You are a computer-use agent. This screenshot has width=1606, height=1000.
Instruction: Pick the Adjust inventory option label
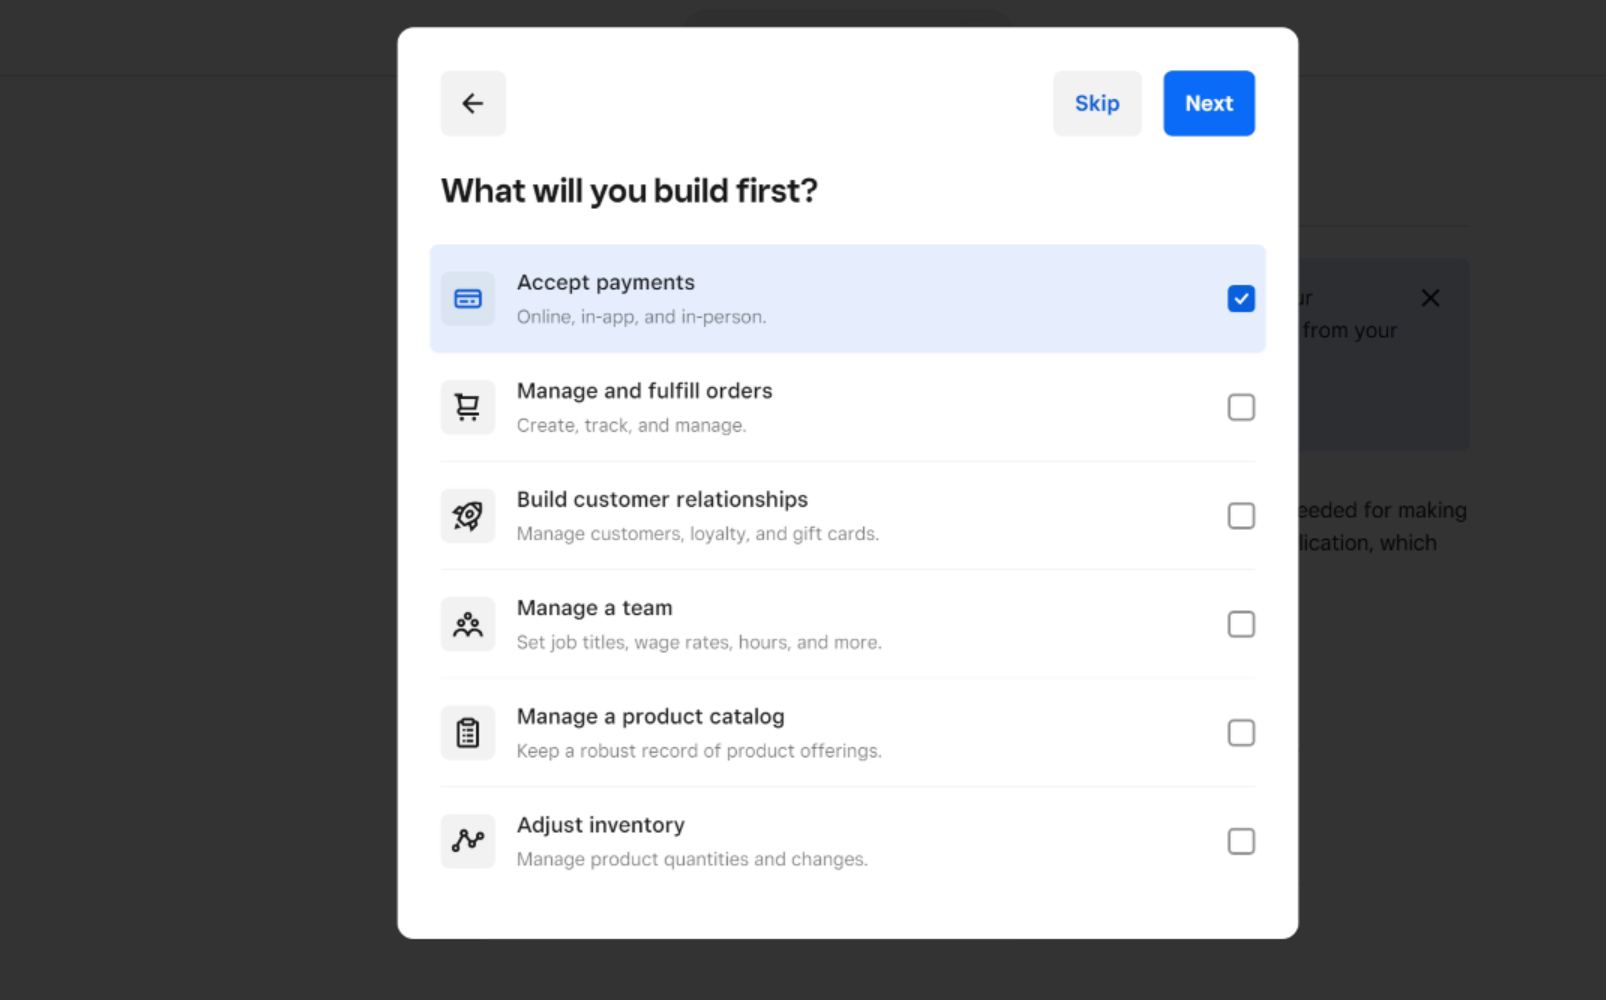pyautogui.click(x=600, y=825)
